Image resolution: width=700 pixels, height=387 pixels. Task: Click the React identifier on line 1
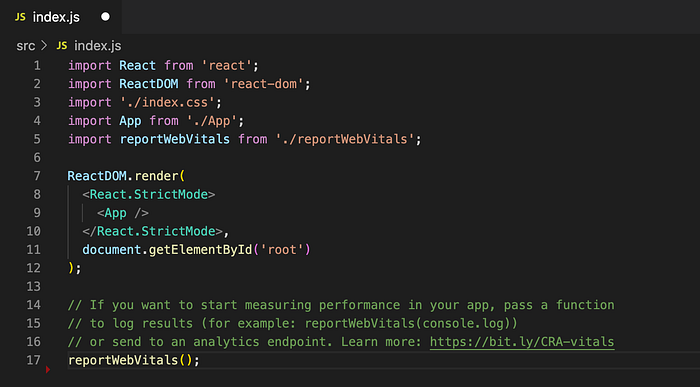[x=138, y=66]
